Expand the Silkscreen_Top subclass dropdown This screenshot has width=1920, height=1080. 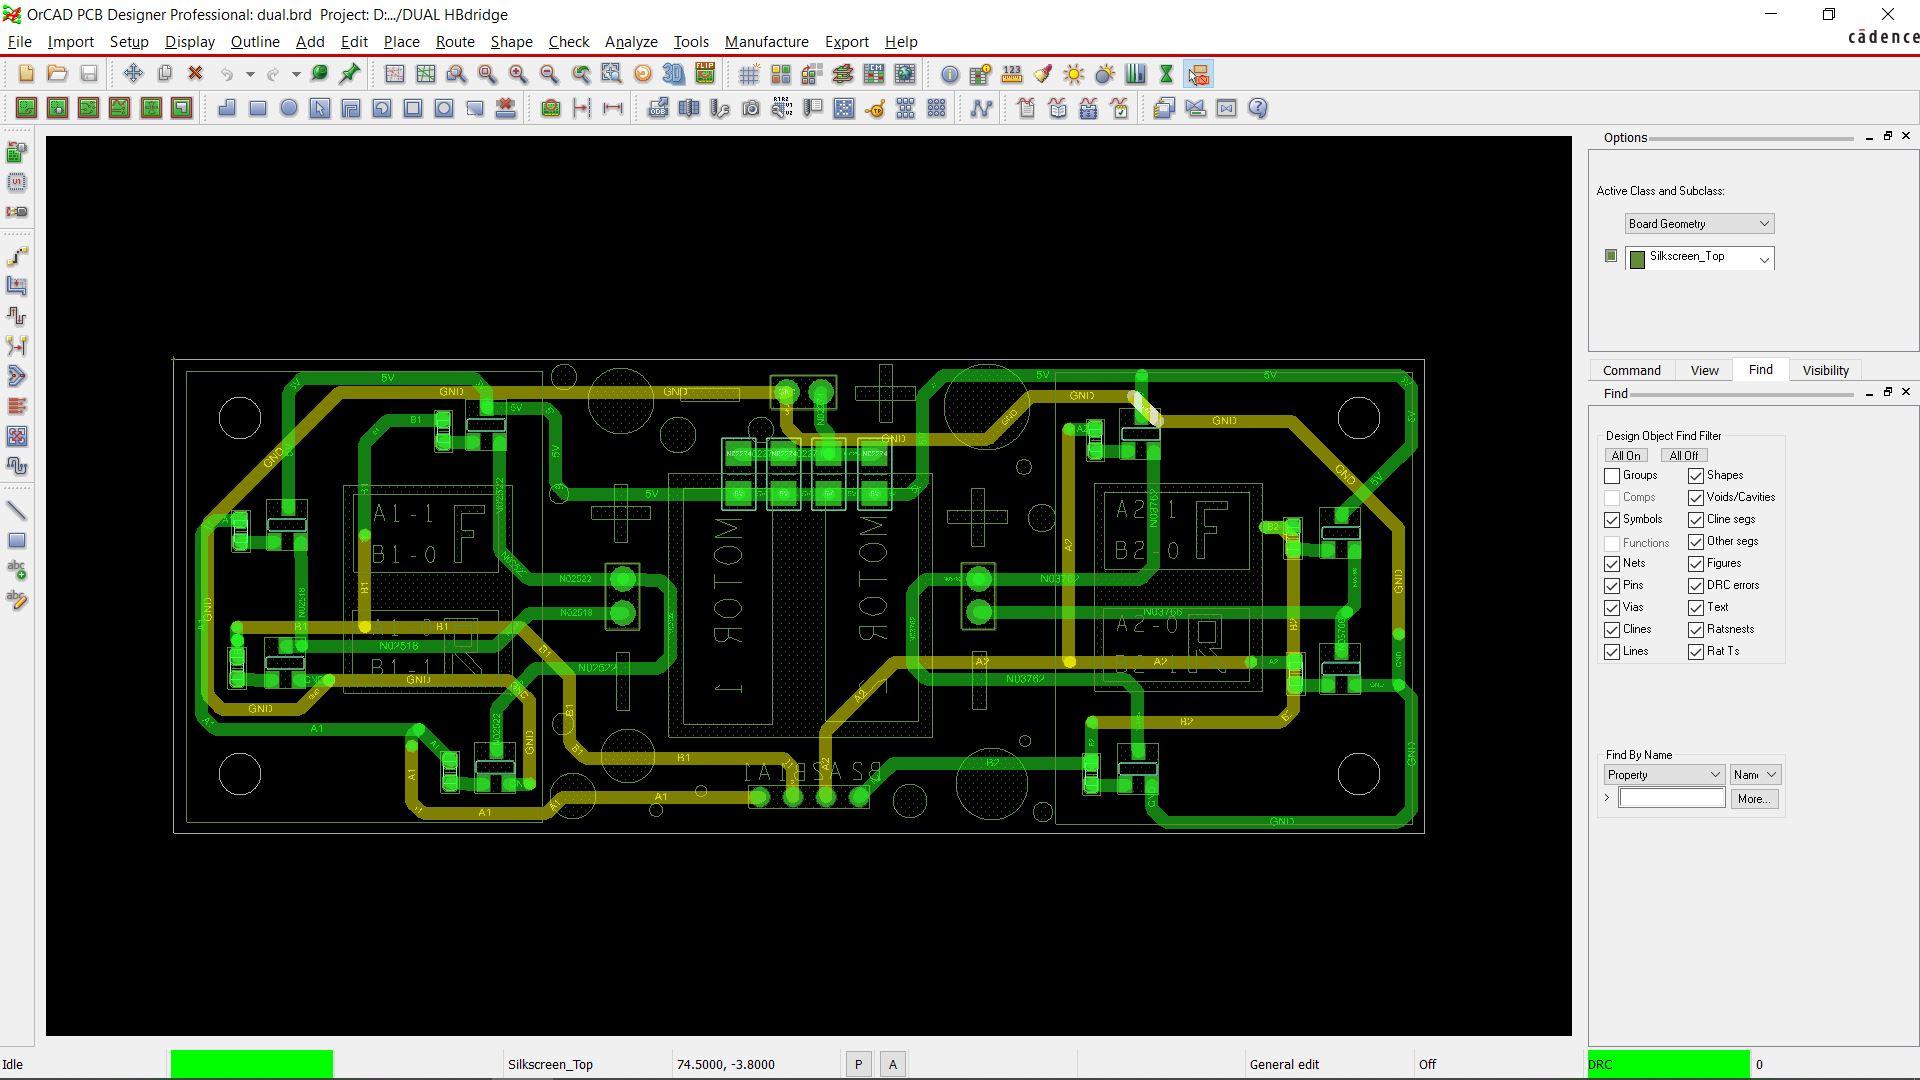1763,259
